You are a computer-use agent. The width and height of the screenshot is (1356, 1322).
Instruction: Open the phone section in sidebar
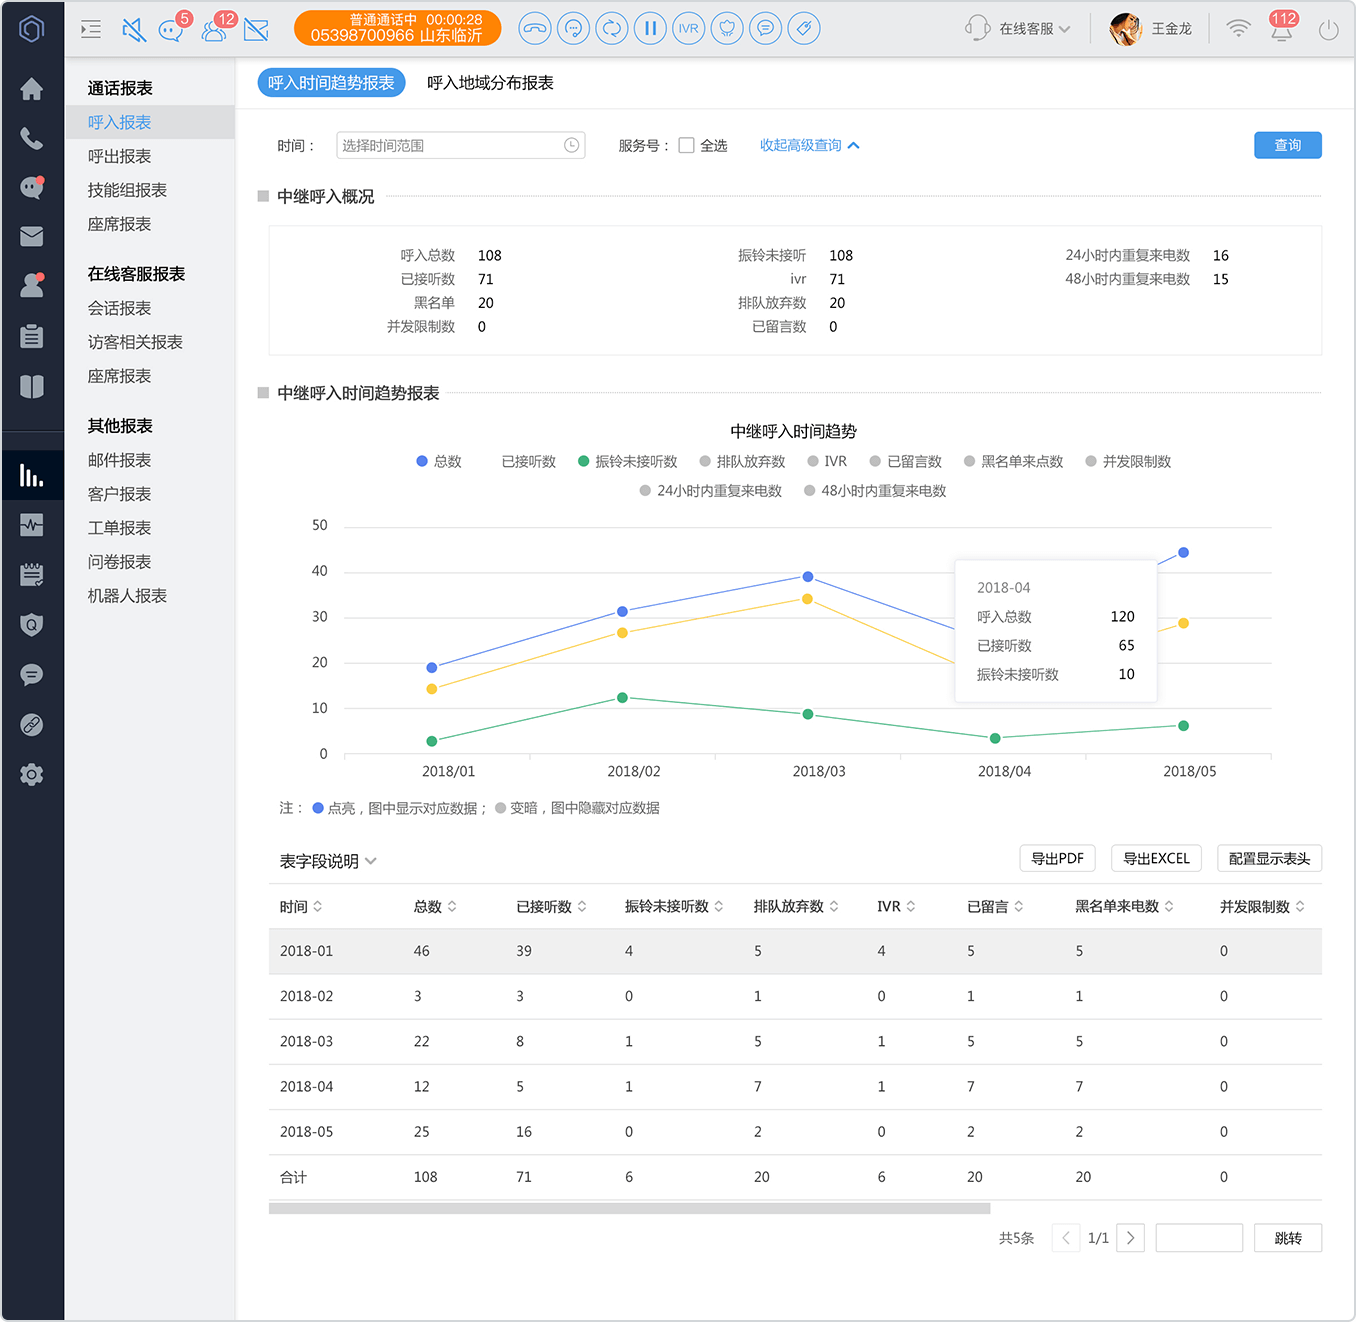coord(32,138)
